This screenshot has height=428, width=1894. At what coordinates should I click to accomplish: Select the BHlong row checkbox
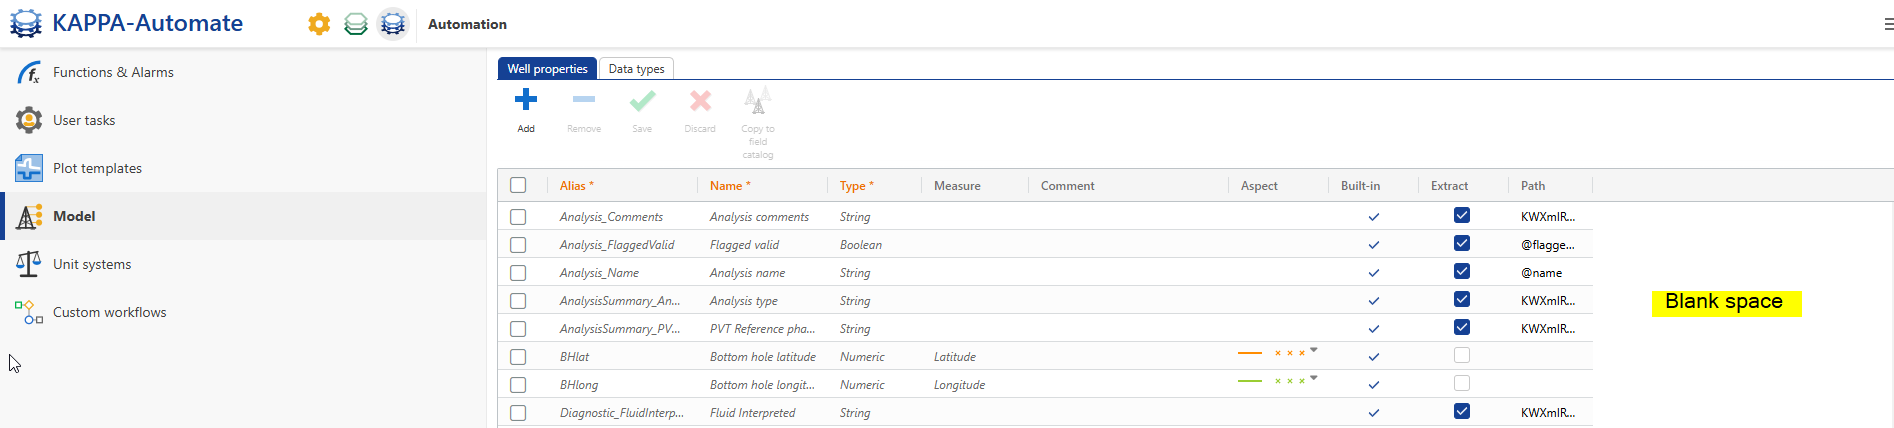coord(518,384)
